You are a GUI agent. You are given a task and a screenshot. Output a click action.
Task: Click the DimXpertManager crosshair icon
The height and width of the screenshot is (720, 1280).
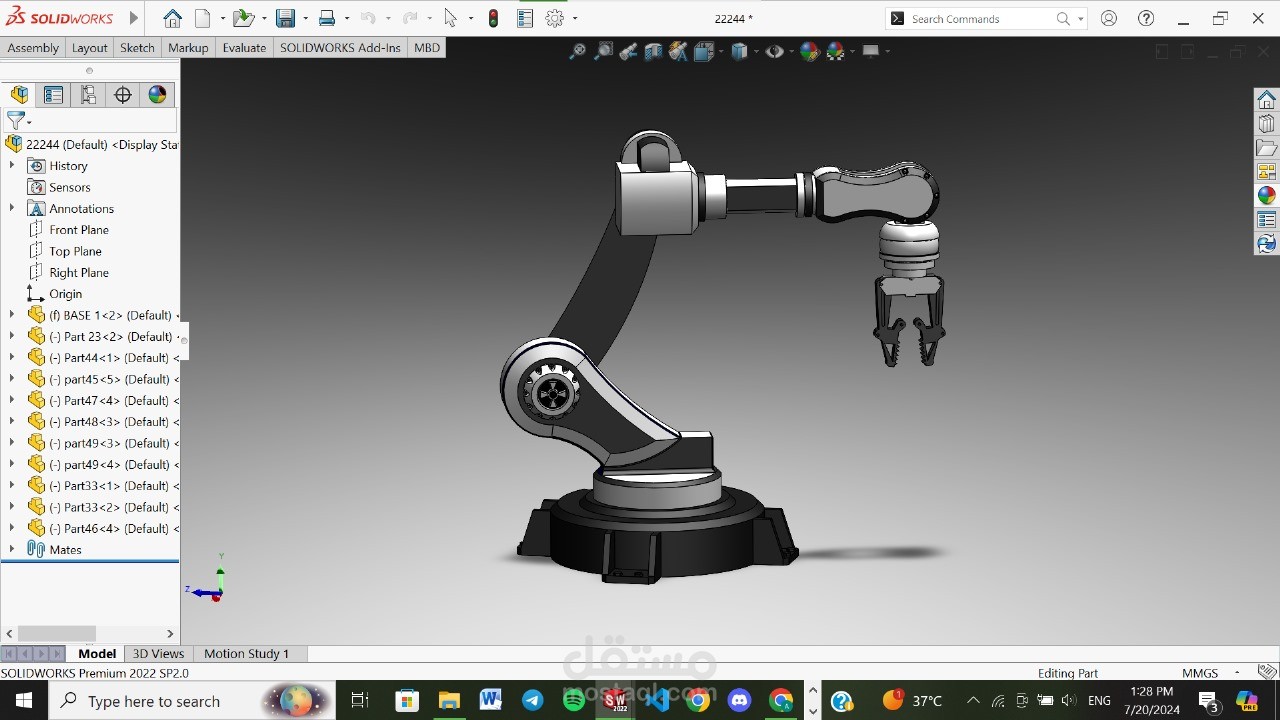click(x=122, y=94)
